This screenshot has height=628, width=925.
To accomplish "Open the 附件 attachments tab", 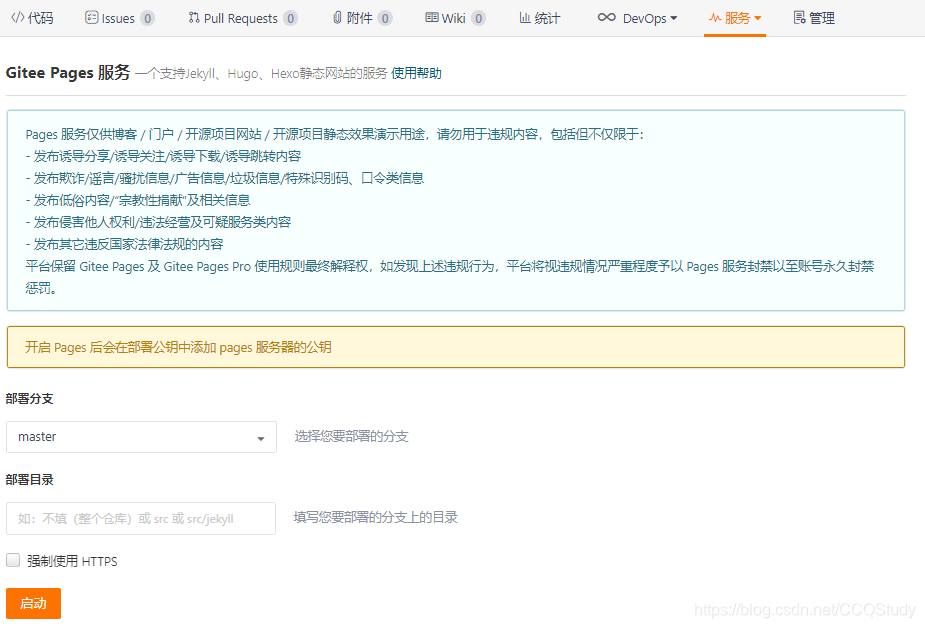I will click(x=362, y=18).
